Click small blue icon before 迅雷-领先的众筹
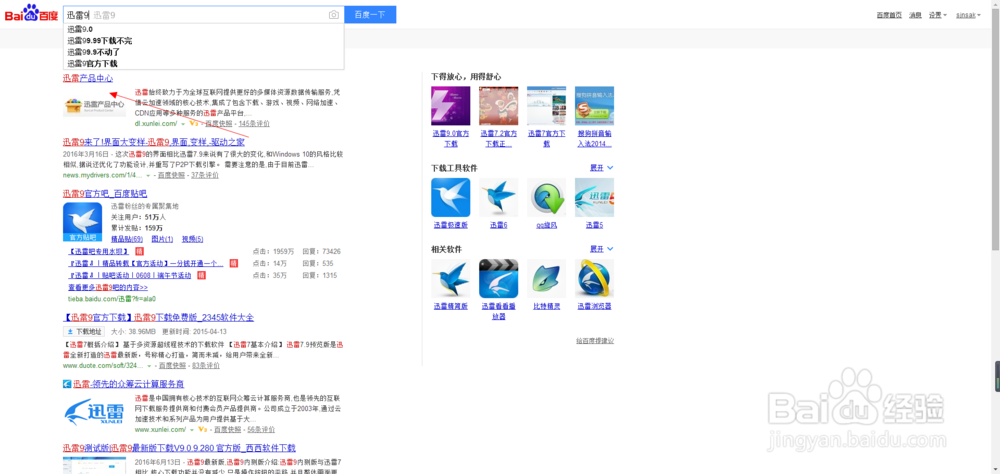The height and width of the screenshot is (474, 1000). pyautogui.click(x=66, y=384)
